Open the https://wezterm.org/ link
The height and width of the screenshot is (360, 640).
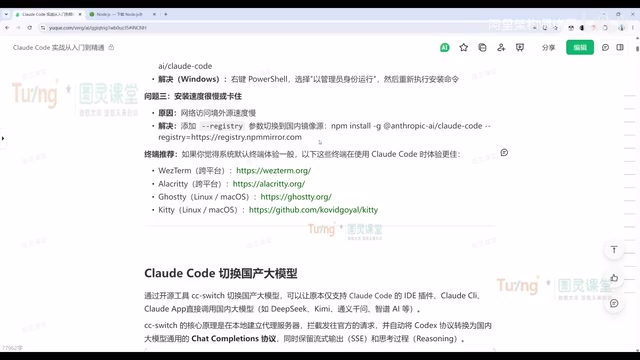[273, 171]
